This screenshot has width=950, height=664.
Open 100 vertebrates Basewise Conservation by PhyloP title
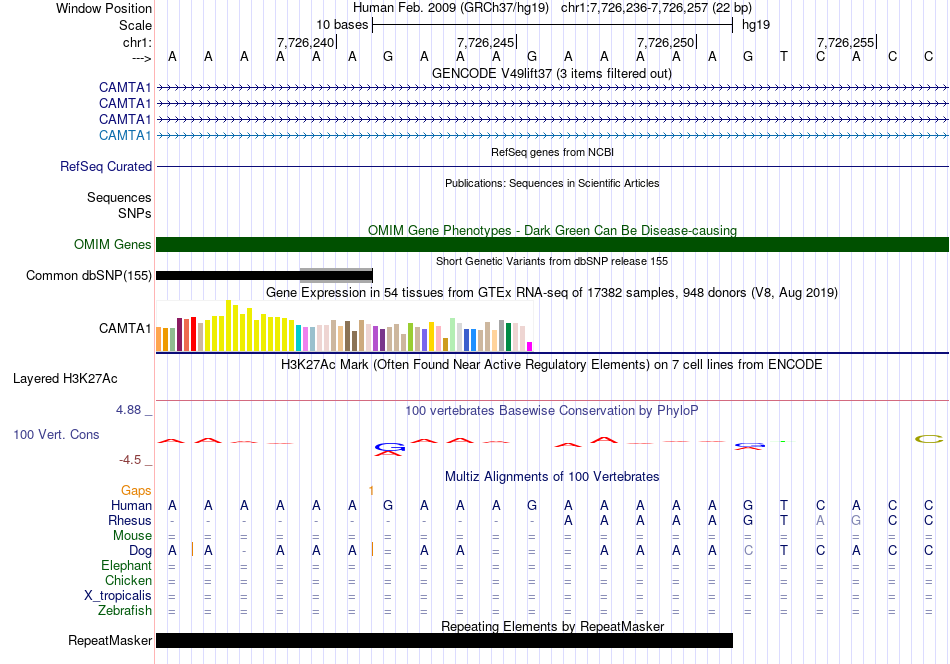coord(552,411)
